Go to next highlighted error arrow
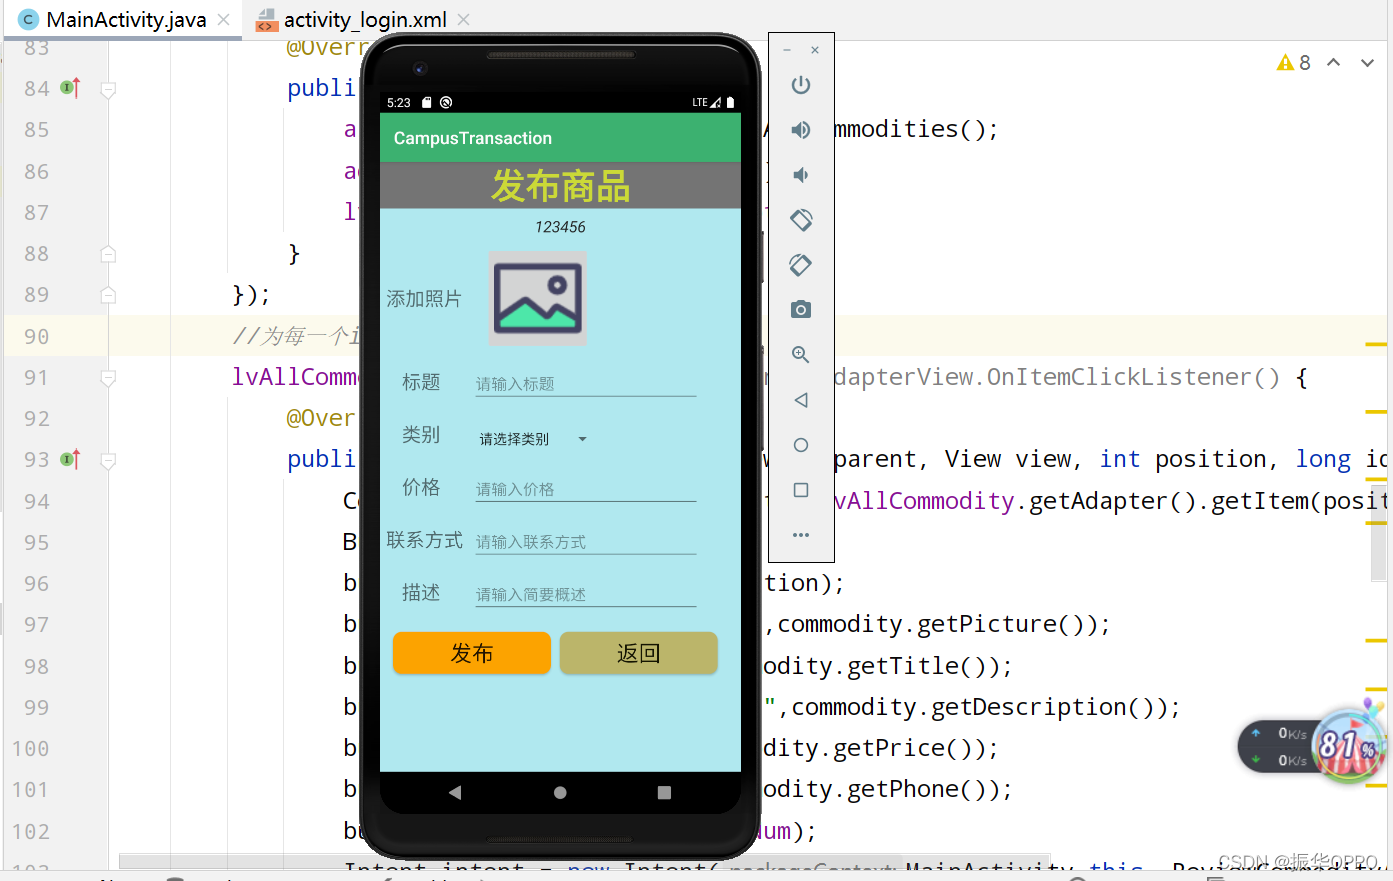Screen dimensions: 1393x881 click(1367, 63)
